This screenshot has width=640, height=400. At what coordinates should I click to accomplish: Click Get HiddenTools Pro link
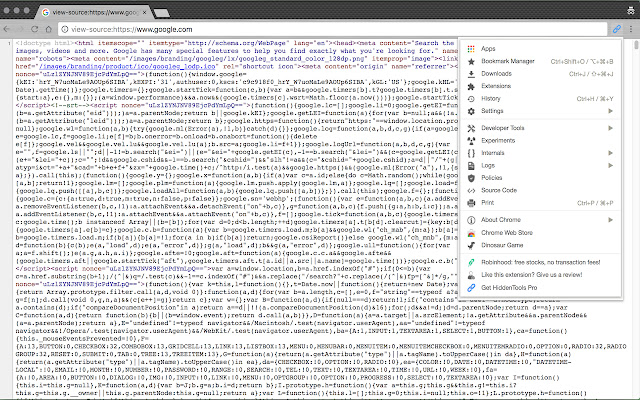click(540, 288)
